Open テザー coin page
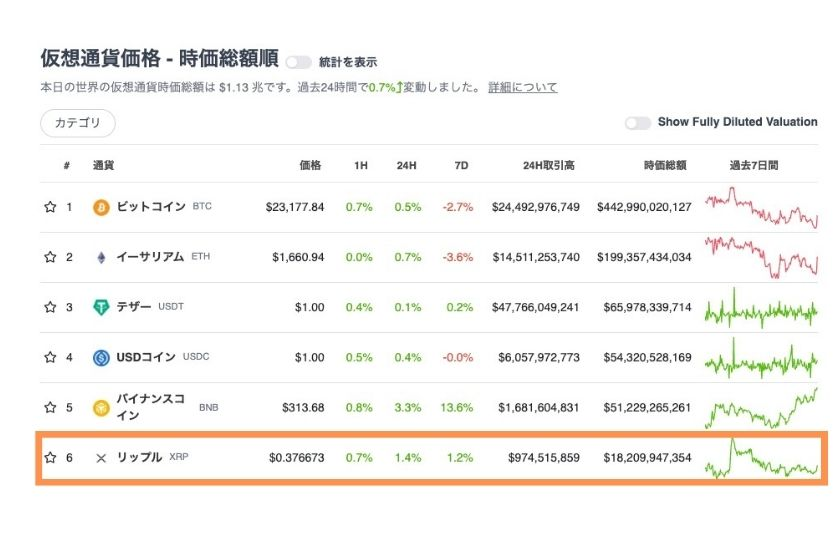 [134, 307]
